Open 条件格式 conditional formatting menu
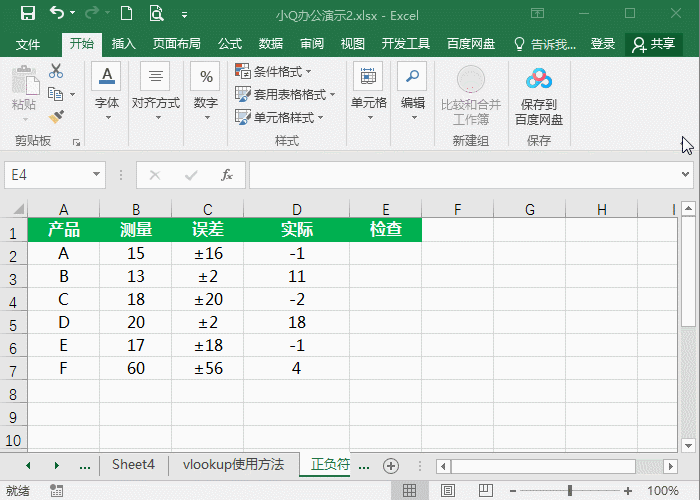 coord(273,71)
